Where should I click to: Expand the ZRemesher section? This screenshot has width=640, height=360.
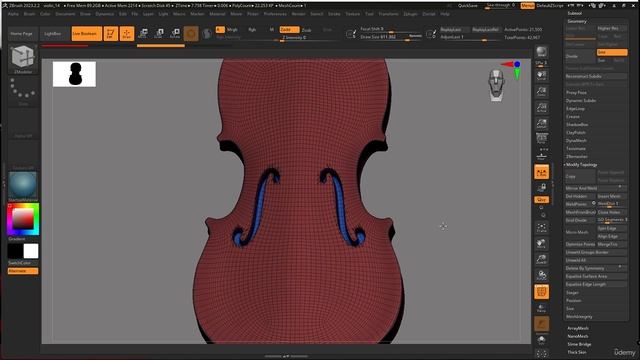coord(577,157)
